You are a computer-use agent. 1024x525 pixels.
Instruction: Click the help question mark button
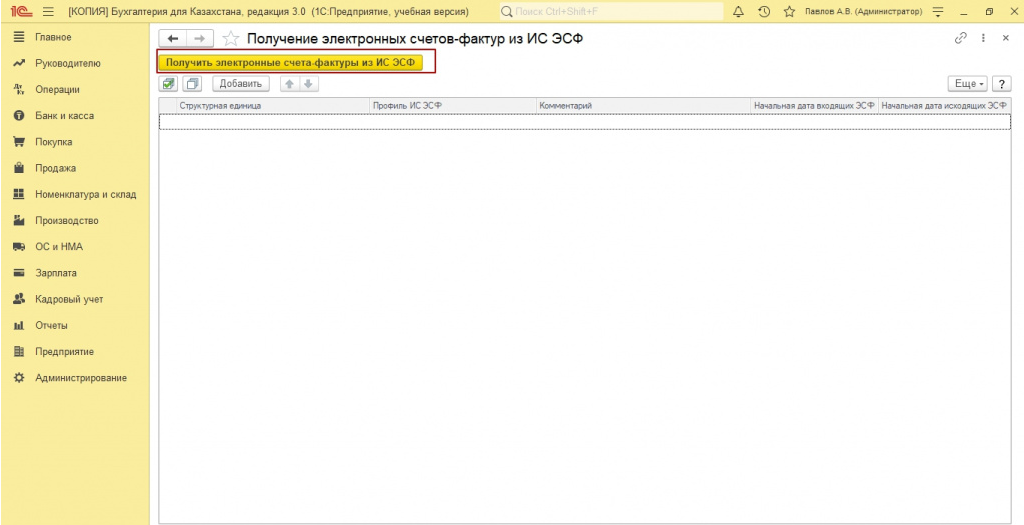pos(1001,84)
